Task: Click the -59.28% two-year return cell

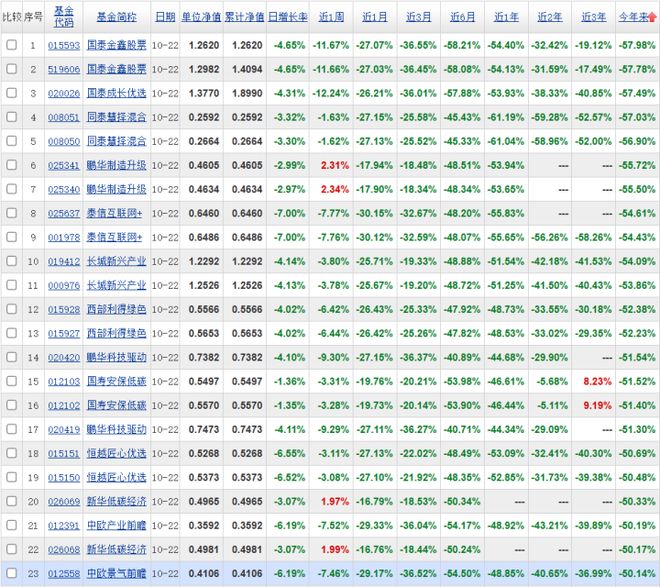Action: click(x=550, y=117)
